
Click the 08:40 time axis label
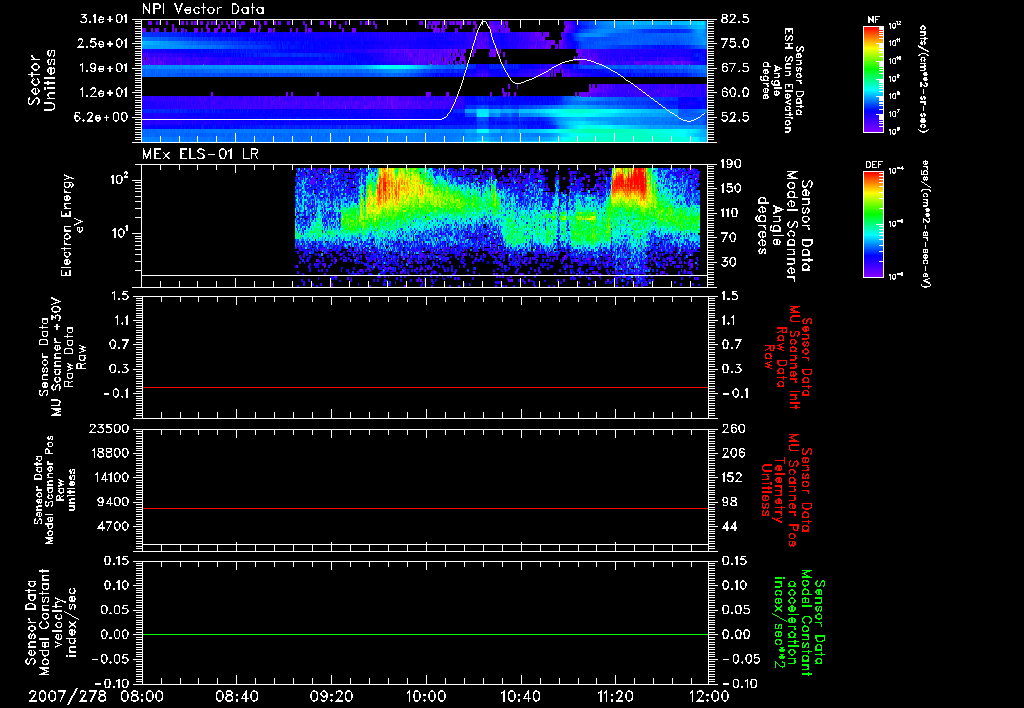(236, 696)
